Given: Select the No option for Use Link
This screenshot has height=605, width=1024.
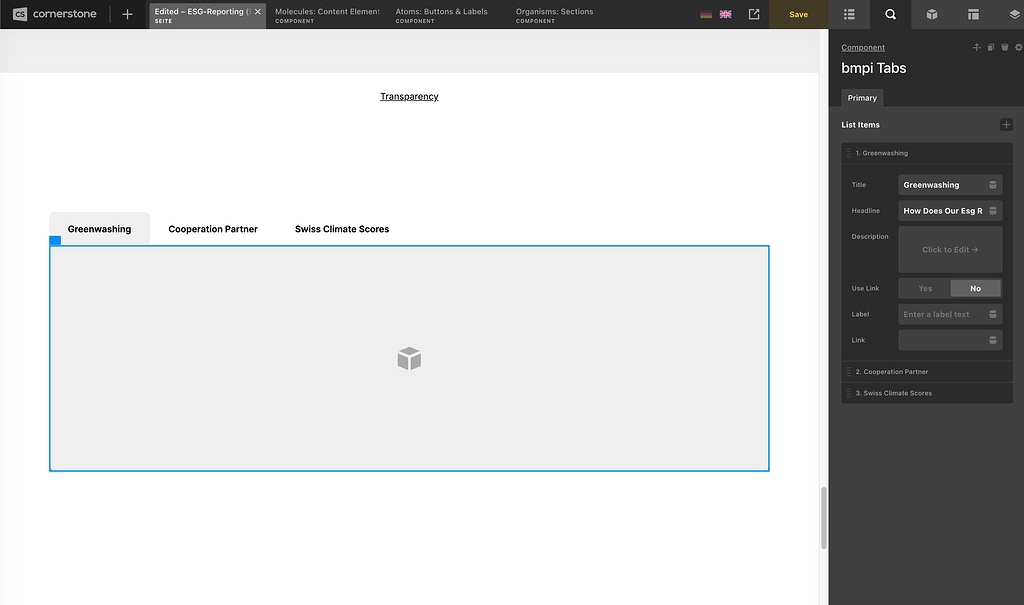Looking at the screenshot, I should (975, 288).
